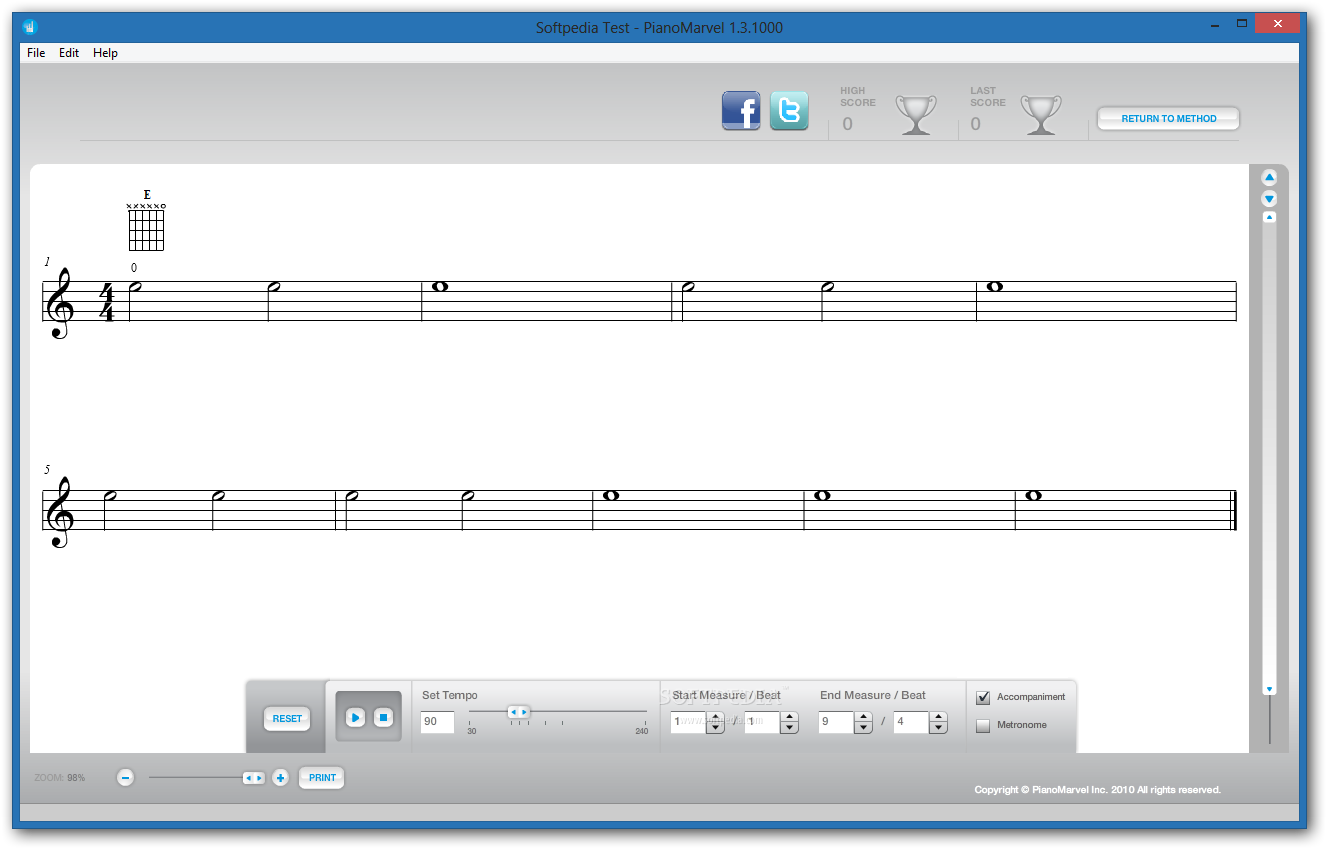Click the Start Measure number field
Viewport: 1327px width, 849px height.
point(687,722)
